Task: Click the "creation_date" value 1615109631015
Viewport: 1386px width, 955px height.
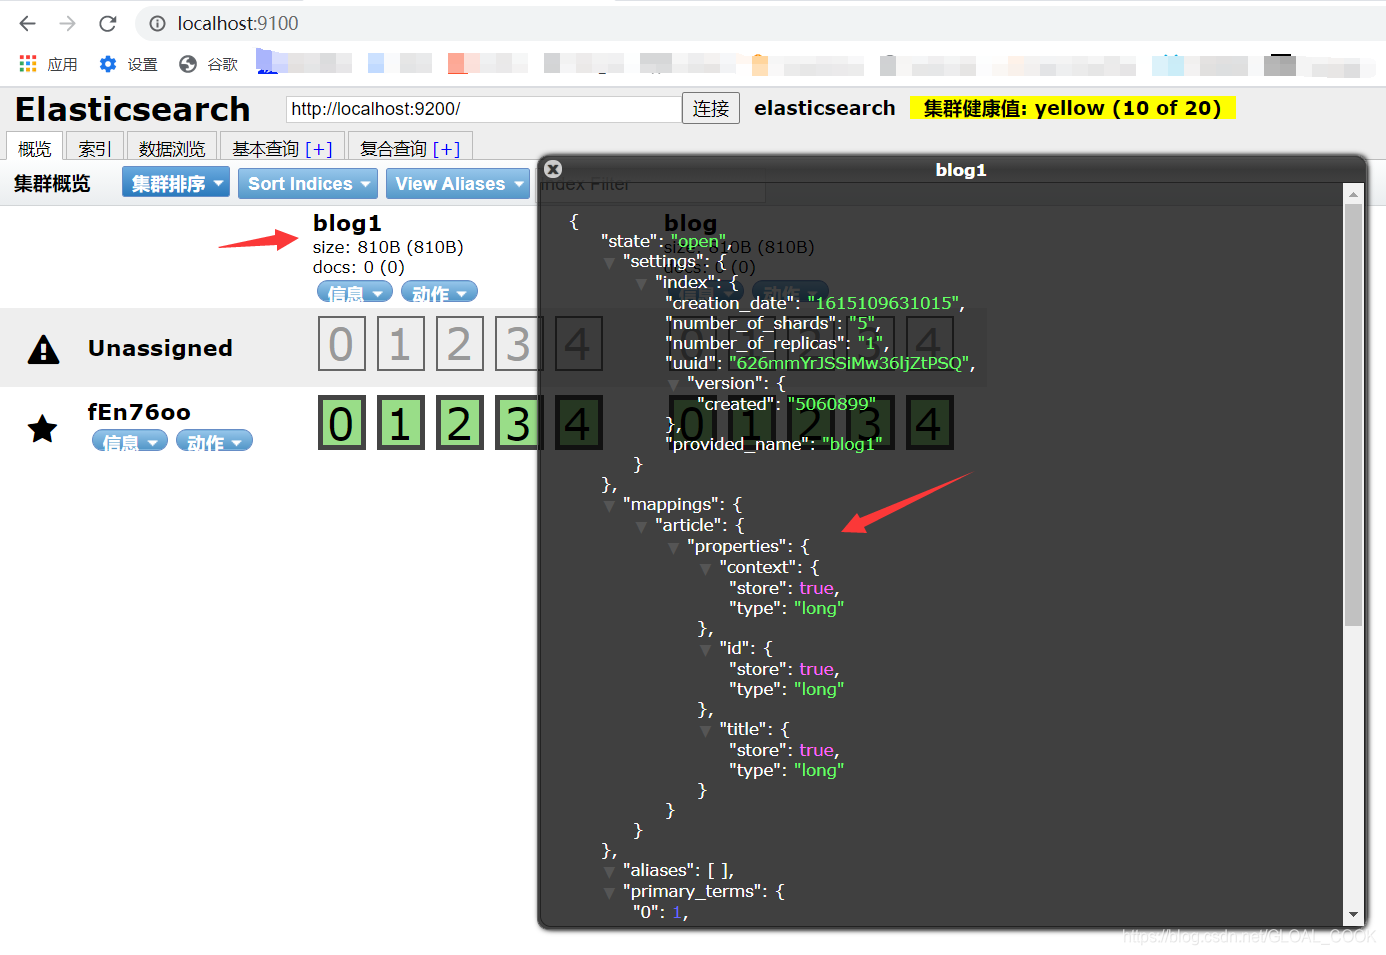Action: [883, 303]
